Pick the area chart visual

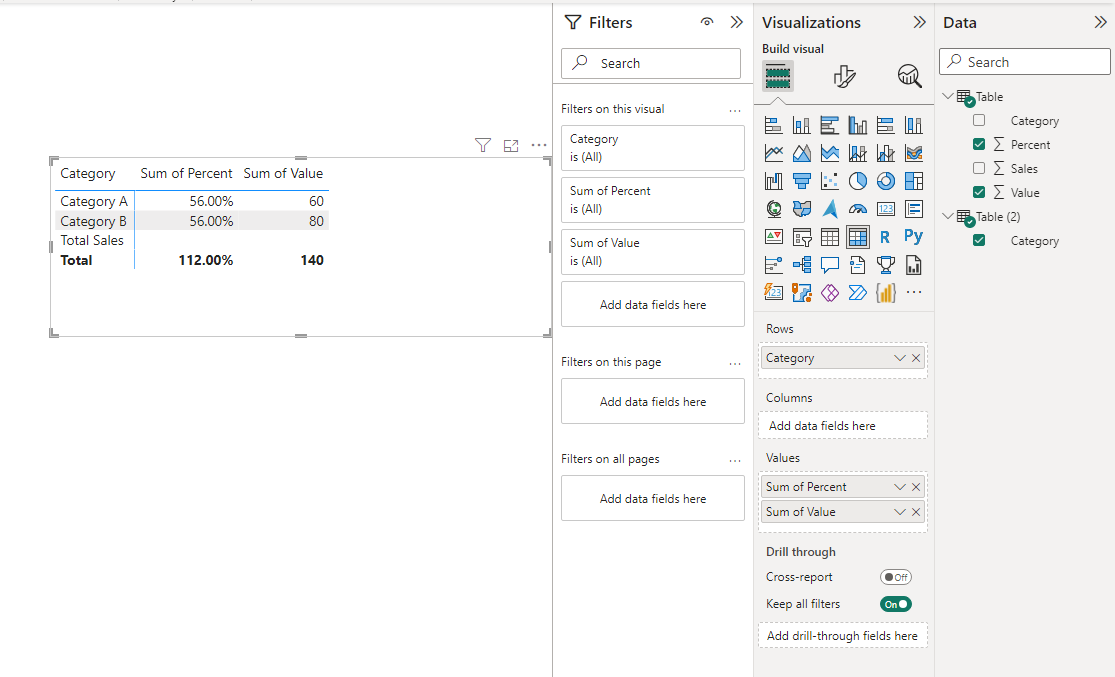tap(801, 153)
